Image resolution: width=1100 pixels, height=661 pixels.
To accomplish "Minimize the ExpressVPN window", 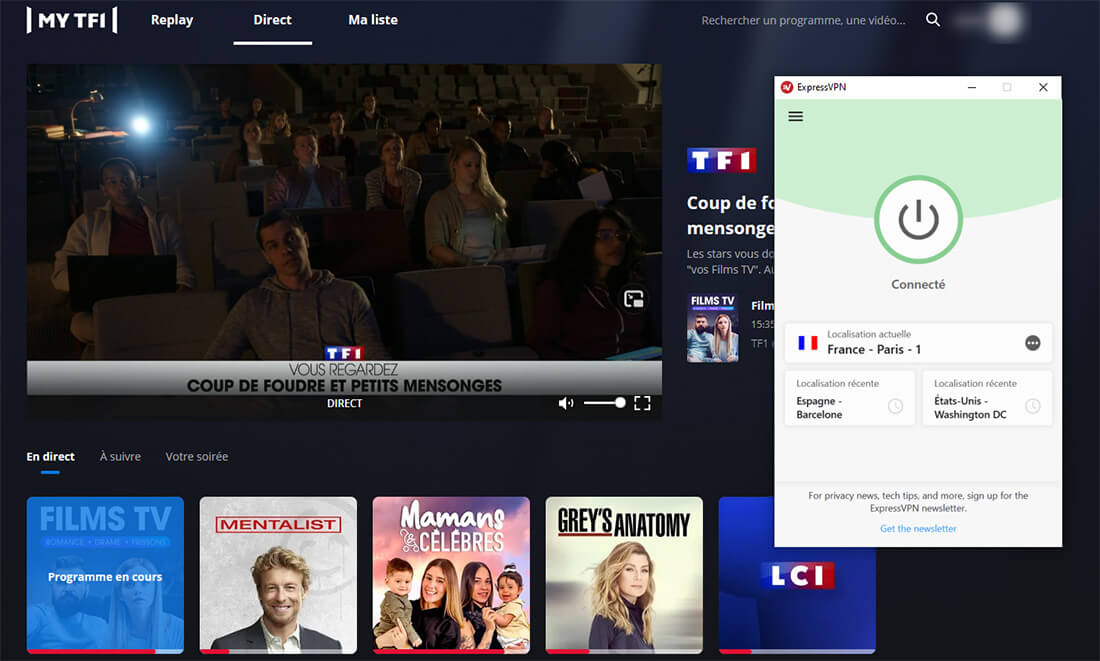I will coord(972,87).
